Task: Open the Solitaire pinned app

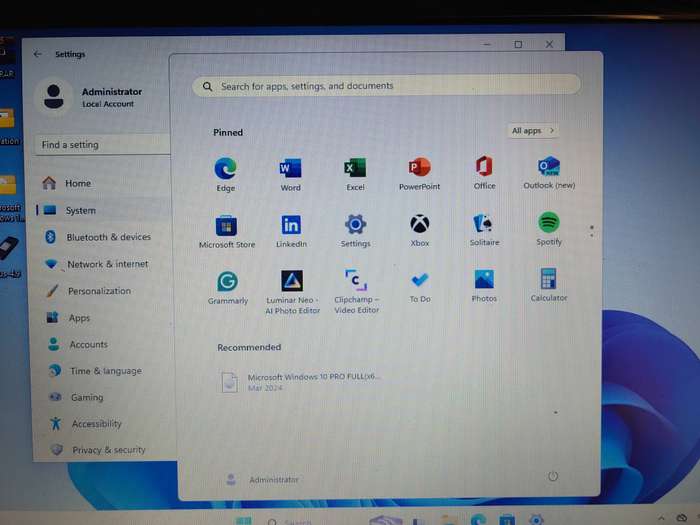Action: (484, 229)
